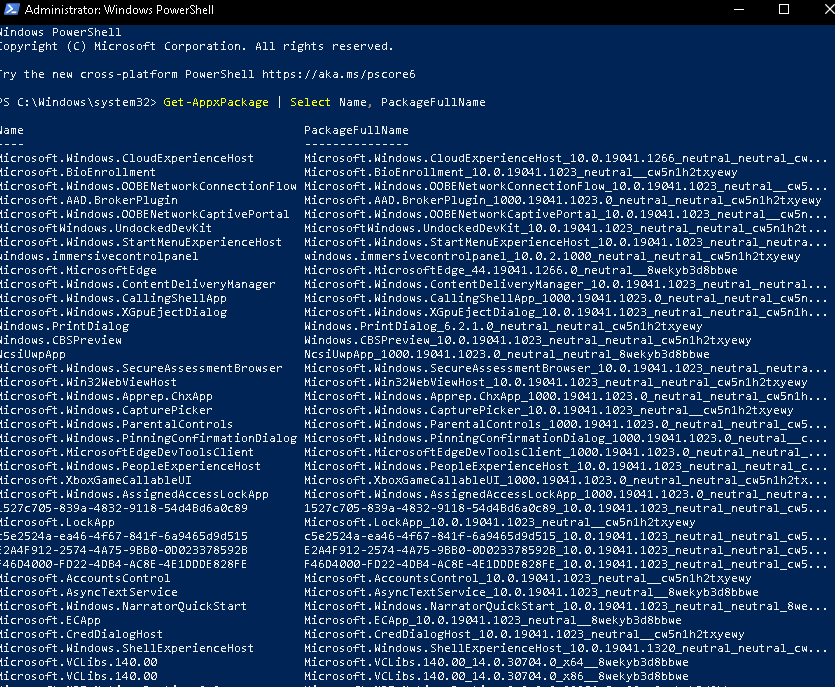Image resolution: width=835 pixels, height=687 pixels.
Task: Click windows.immersivecontrolpanel in the Name column
Action: pos(99,256)
